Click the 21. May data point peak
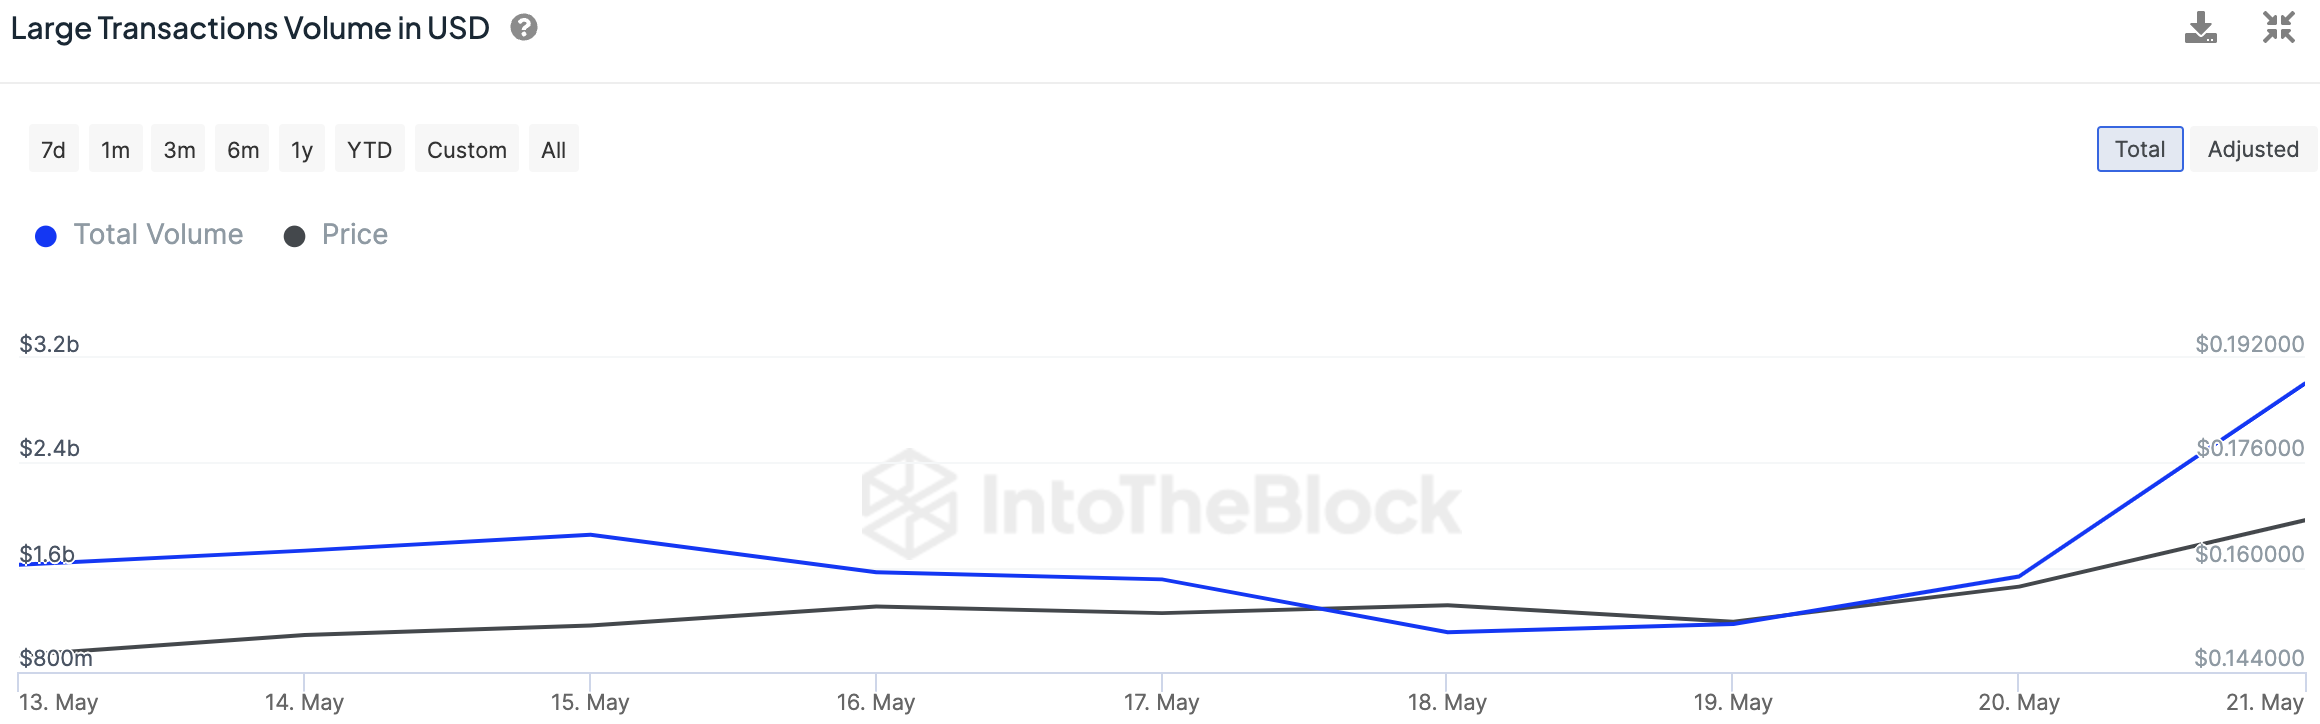This screenshot has height=724, width=2320. point(2302,384)
